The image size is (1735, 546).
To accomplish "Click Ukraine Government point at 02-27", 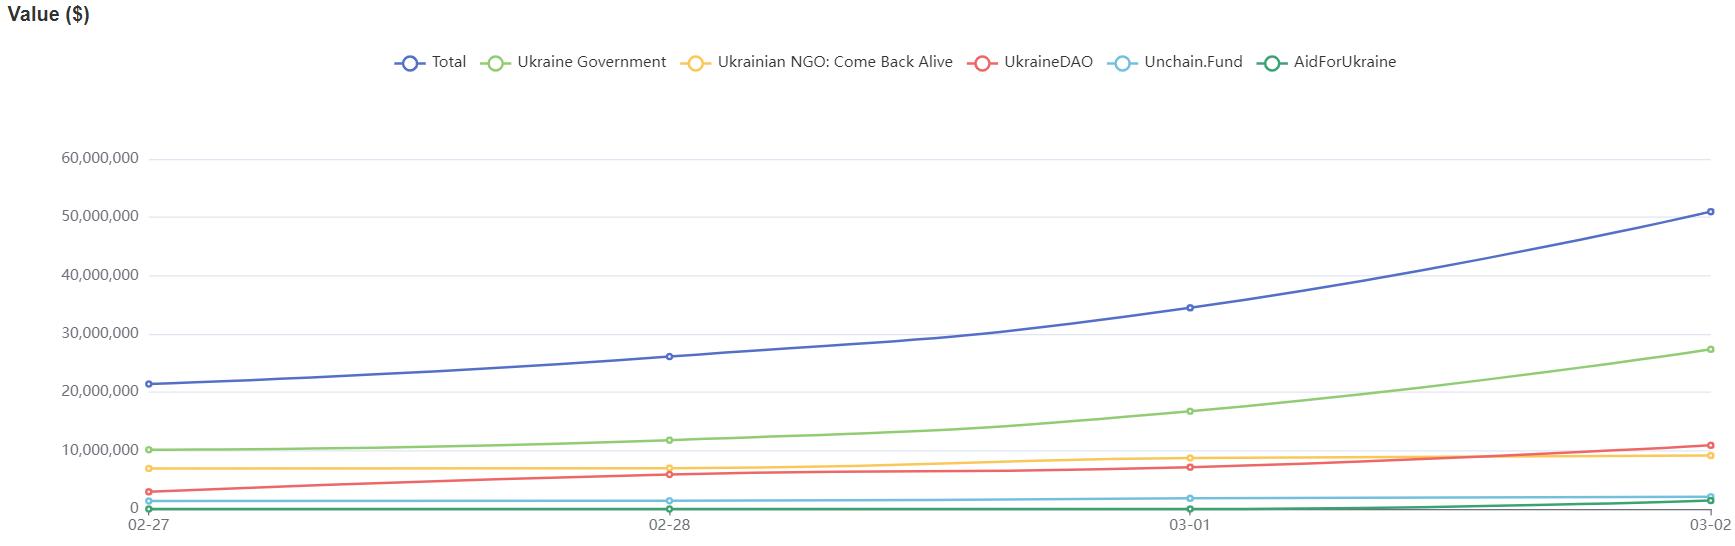I will pyautogui.click(x=149, y=450).
